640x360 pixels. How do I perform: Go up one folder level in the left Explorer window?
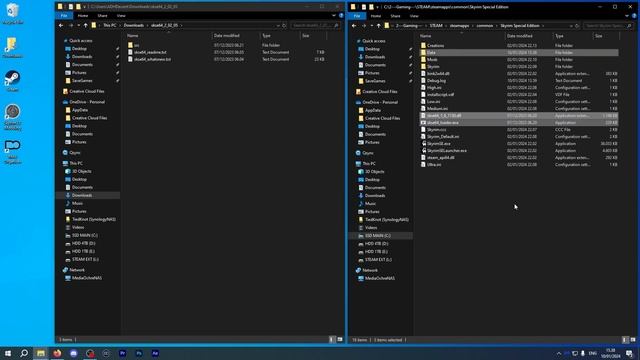pos(85,25)
